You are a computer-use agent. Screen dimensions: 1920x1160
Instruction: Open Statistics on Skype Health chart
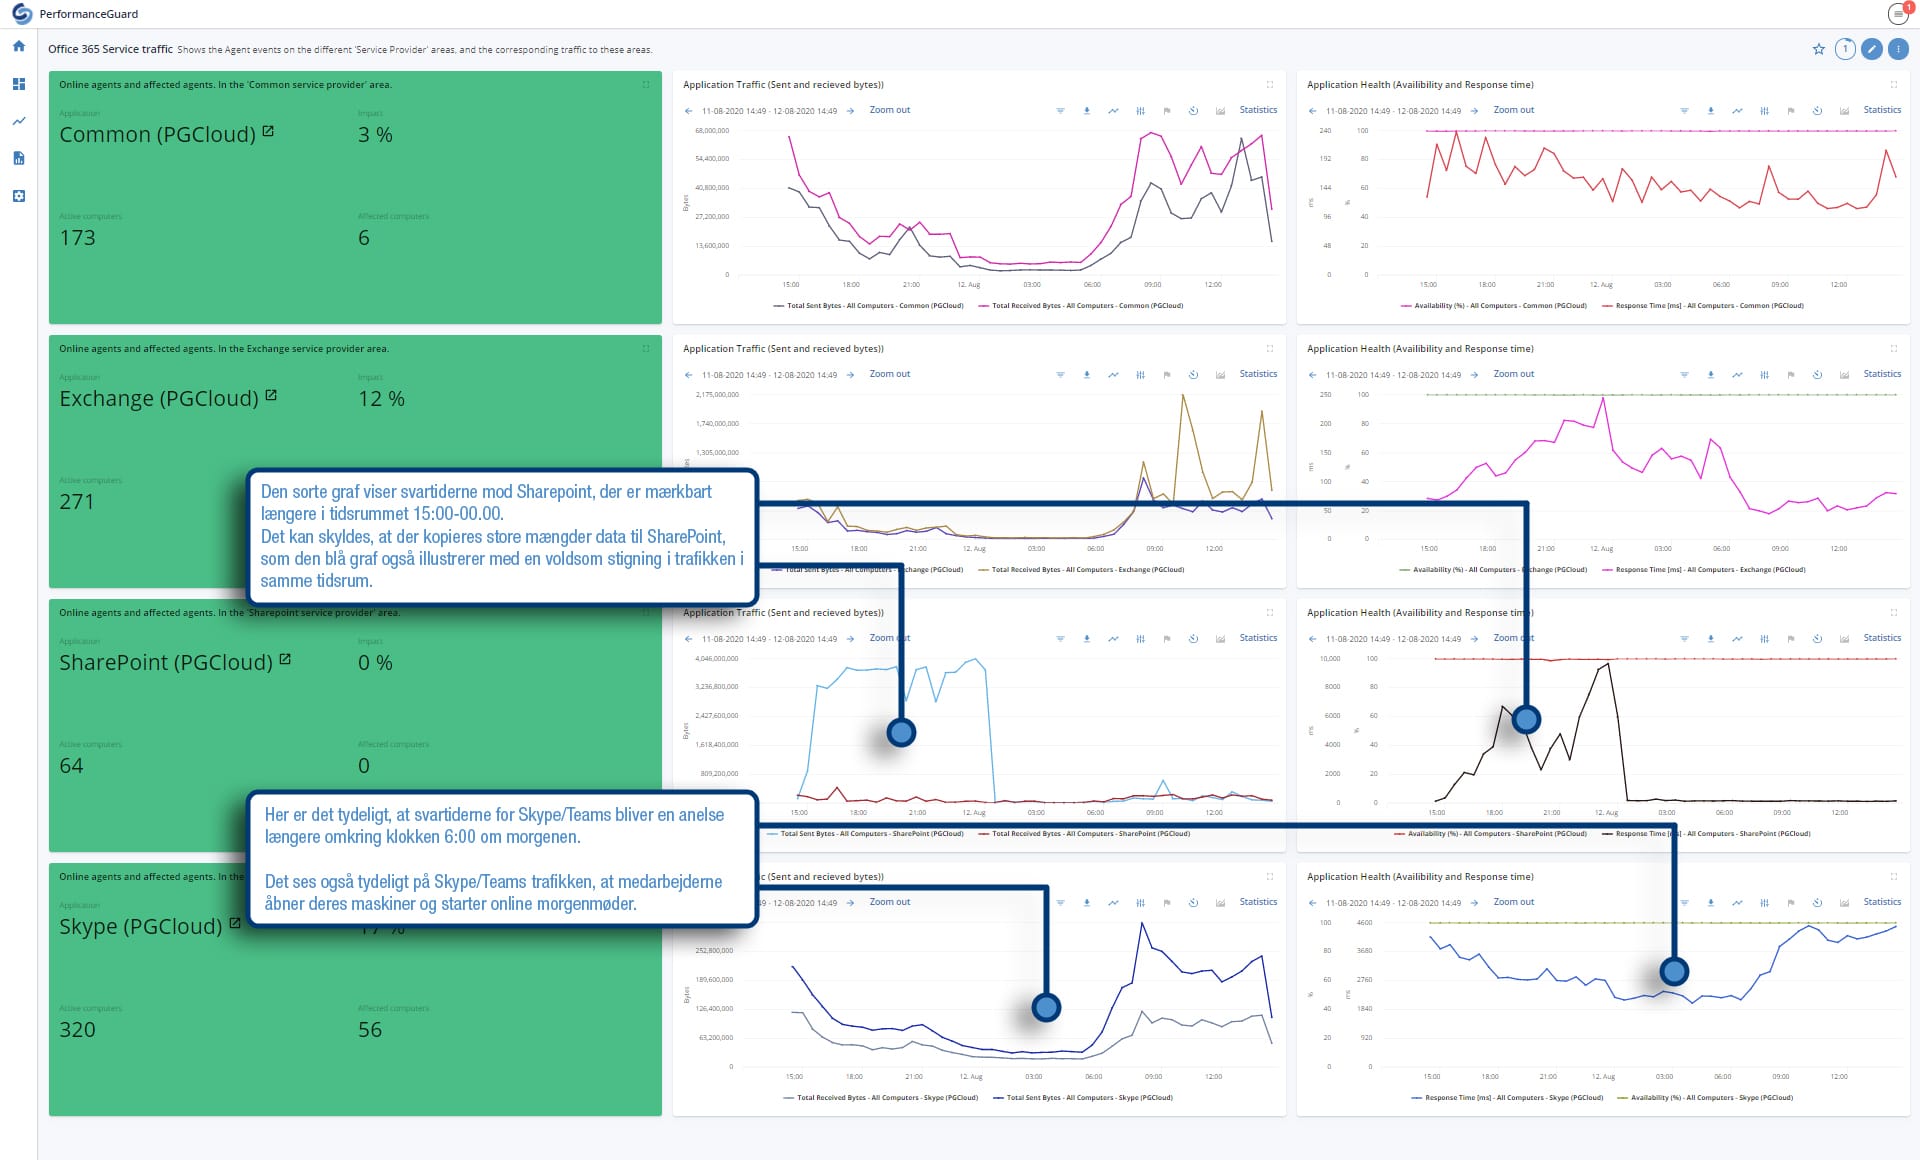[1882, 902]
